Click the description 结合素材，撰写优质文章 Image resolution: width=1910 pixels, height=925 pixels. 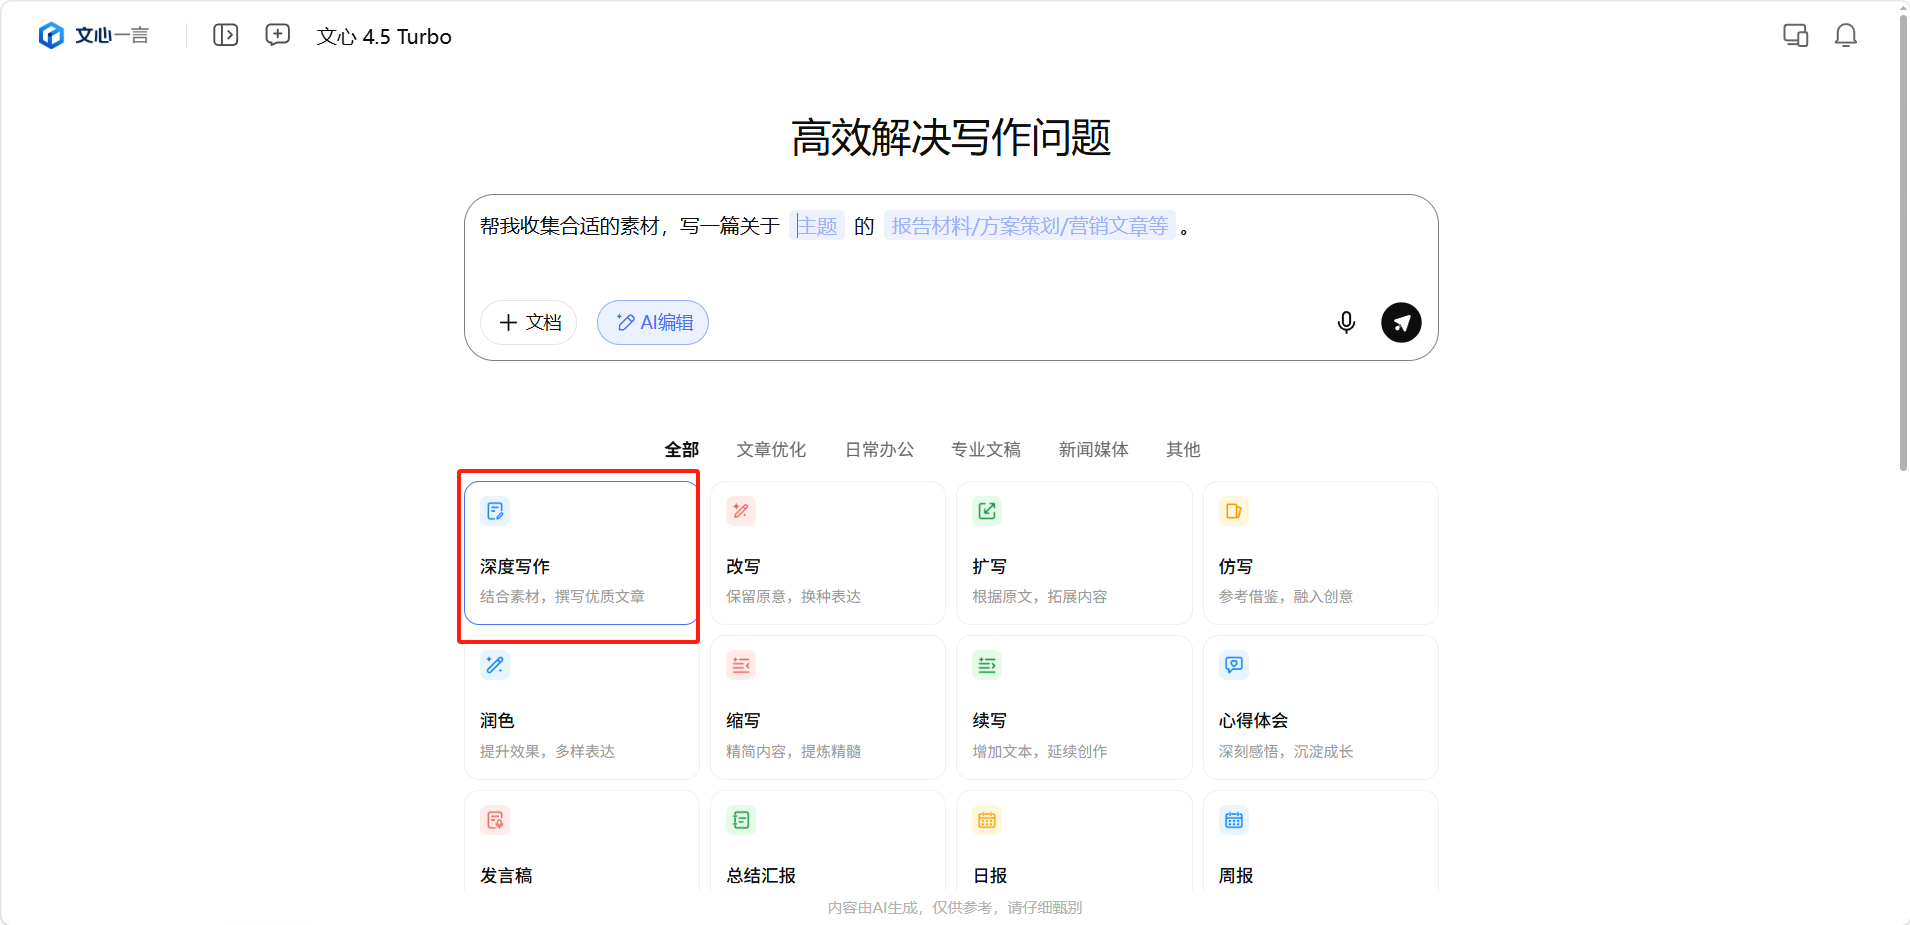pos(562,596)
